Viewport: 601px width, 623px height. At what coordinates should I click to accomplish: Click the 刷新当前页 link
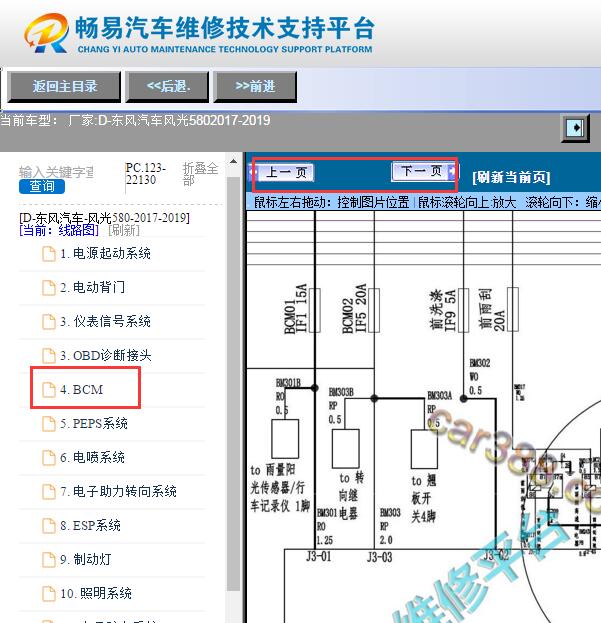(511, 177)
